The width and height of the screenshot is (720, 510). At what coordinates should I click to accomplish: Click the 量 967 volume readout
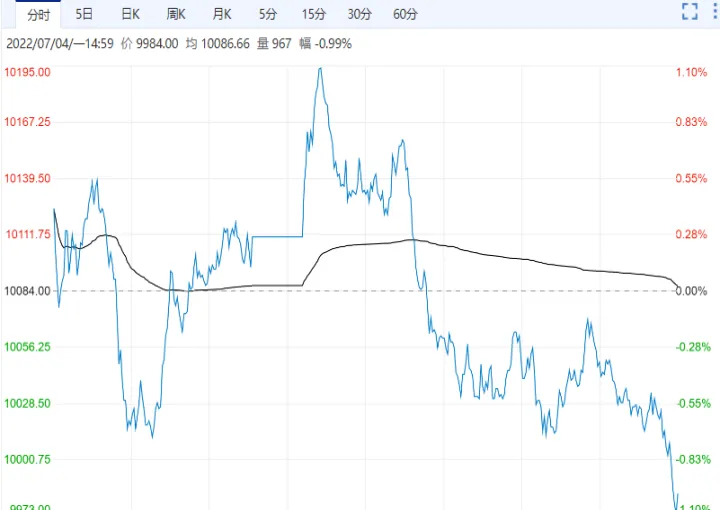(274, 44)
